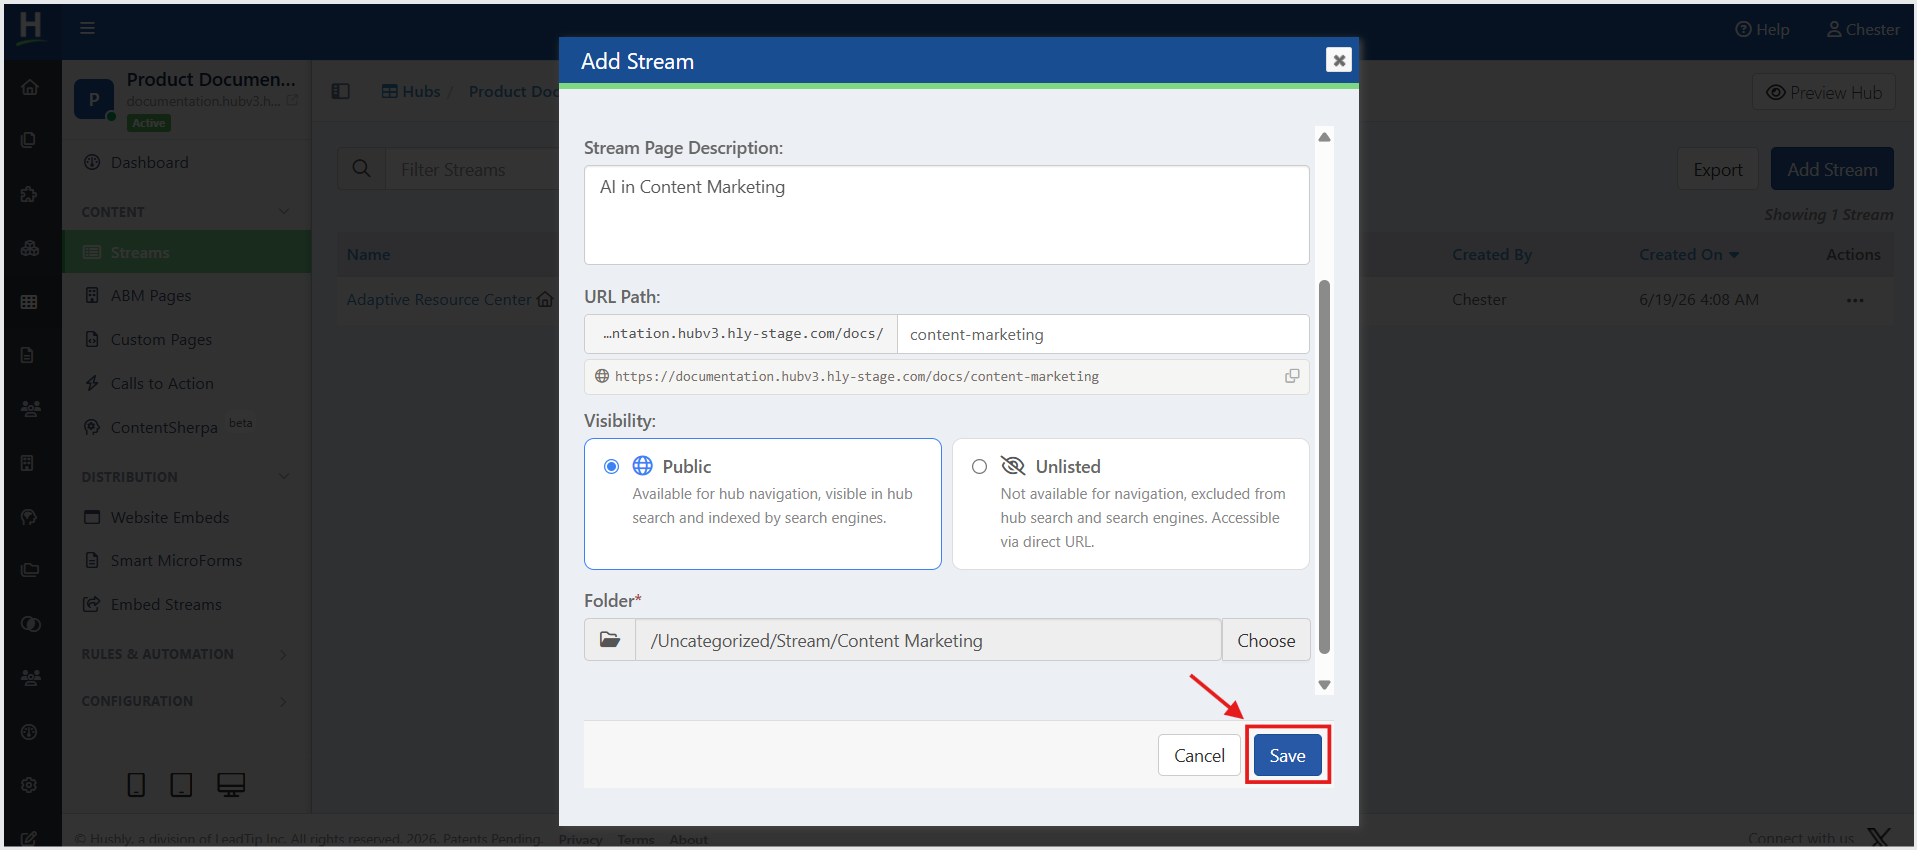This screenshot has height=850, width=1917.
Task: Click the Hushly H logo
Action: click(x=31, y=27)
